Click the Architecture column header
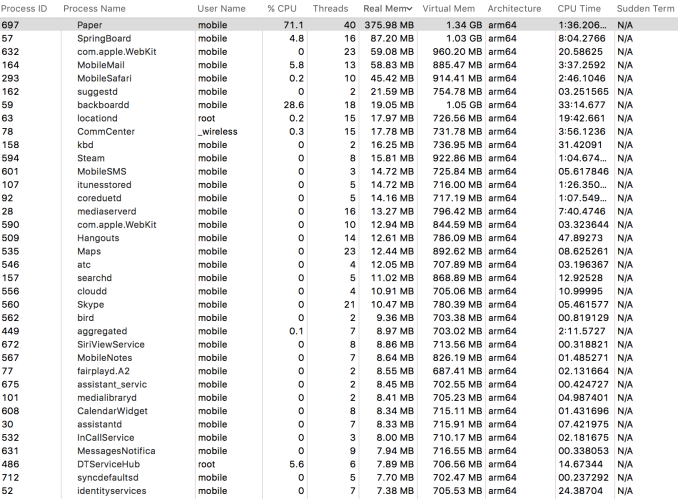 [x=514, y=9]
